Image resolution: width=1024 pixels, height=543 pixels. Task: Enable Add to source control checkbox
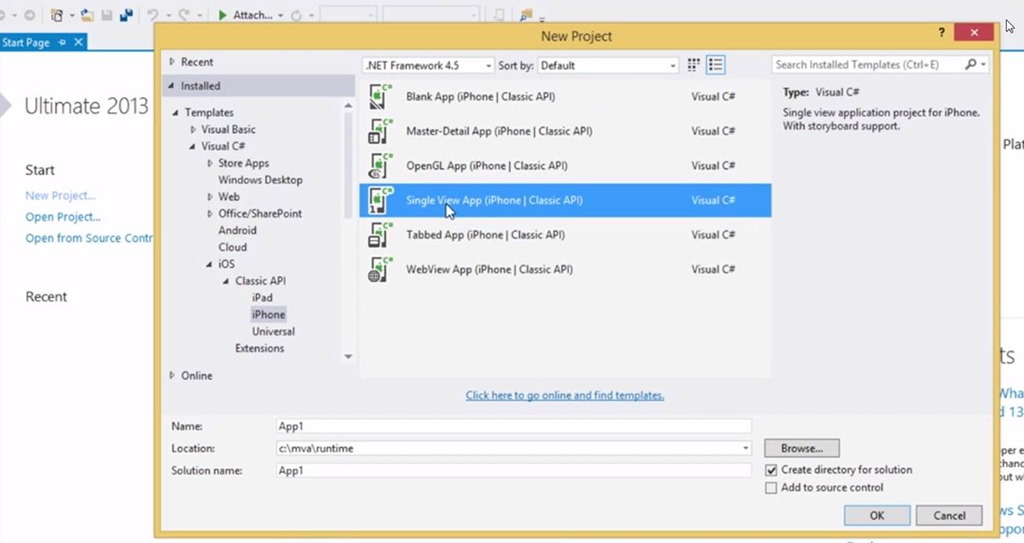point(771,488)
